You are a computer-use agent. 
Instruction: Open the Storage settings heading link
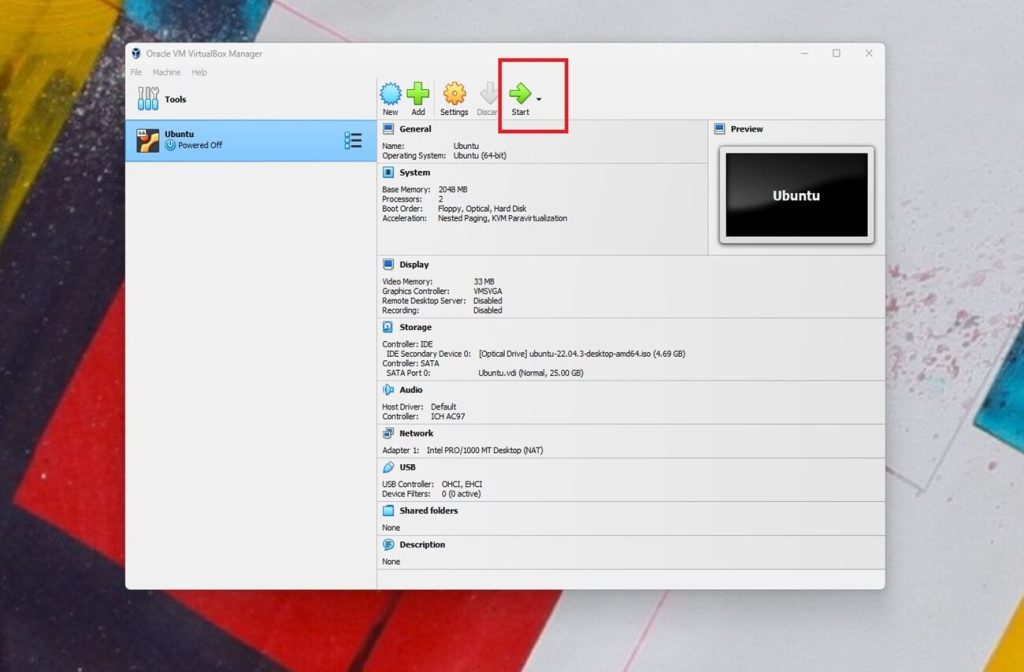[x=415, y=328]
